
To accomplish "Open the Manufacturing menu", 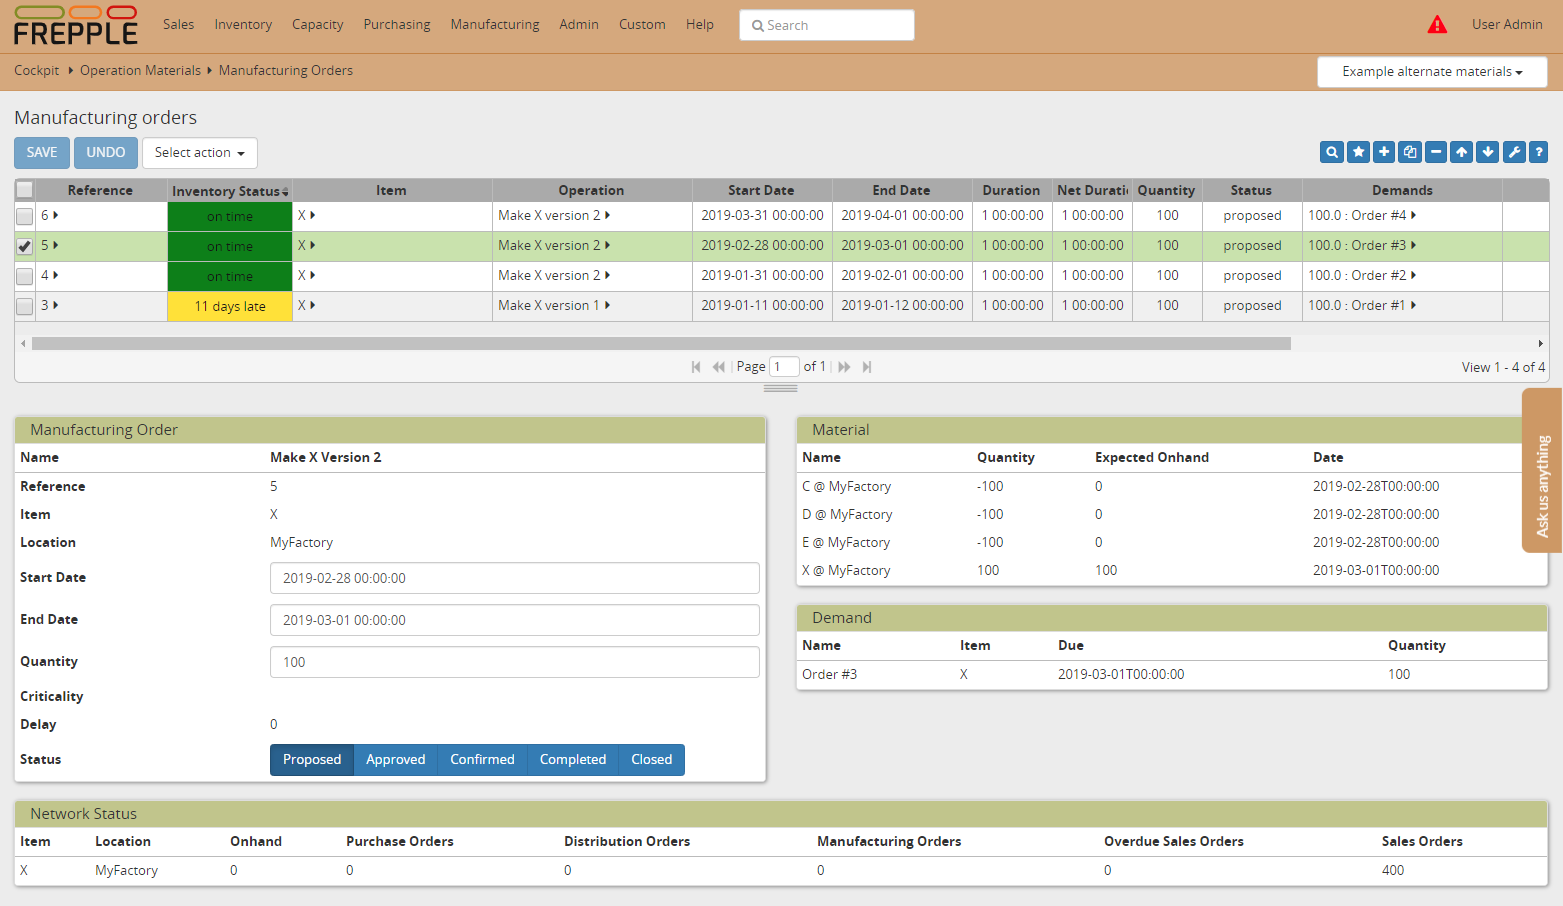I will (x=494, y=25).
